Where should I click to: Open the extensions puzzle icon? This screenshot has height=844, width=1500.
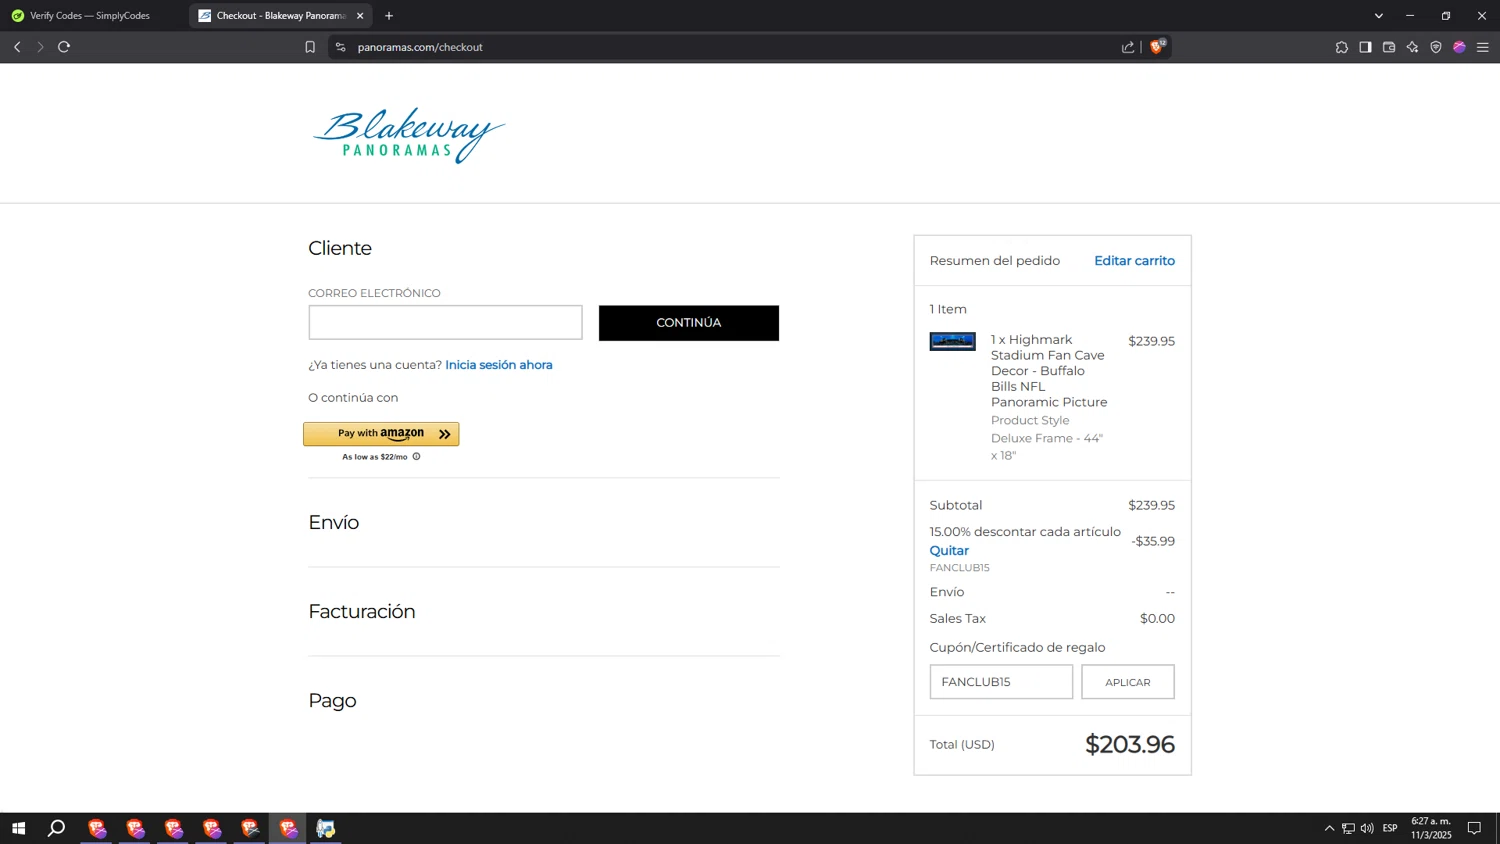coord(1342,47)
